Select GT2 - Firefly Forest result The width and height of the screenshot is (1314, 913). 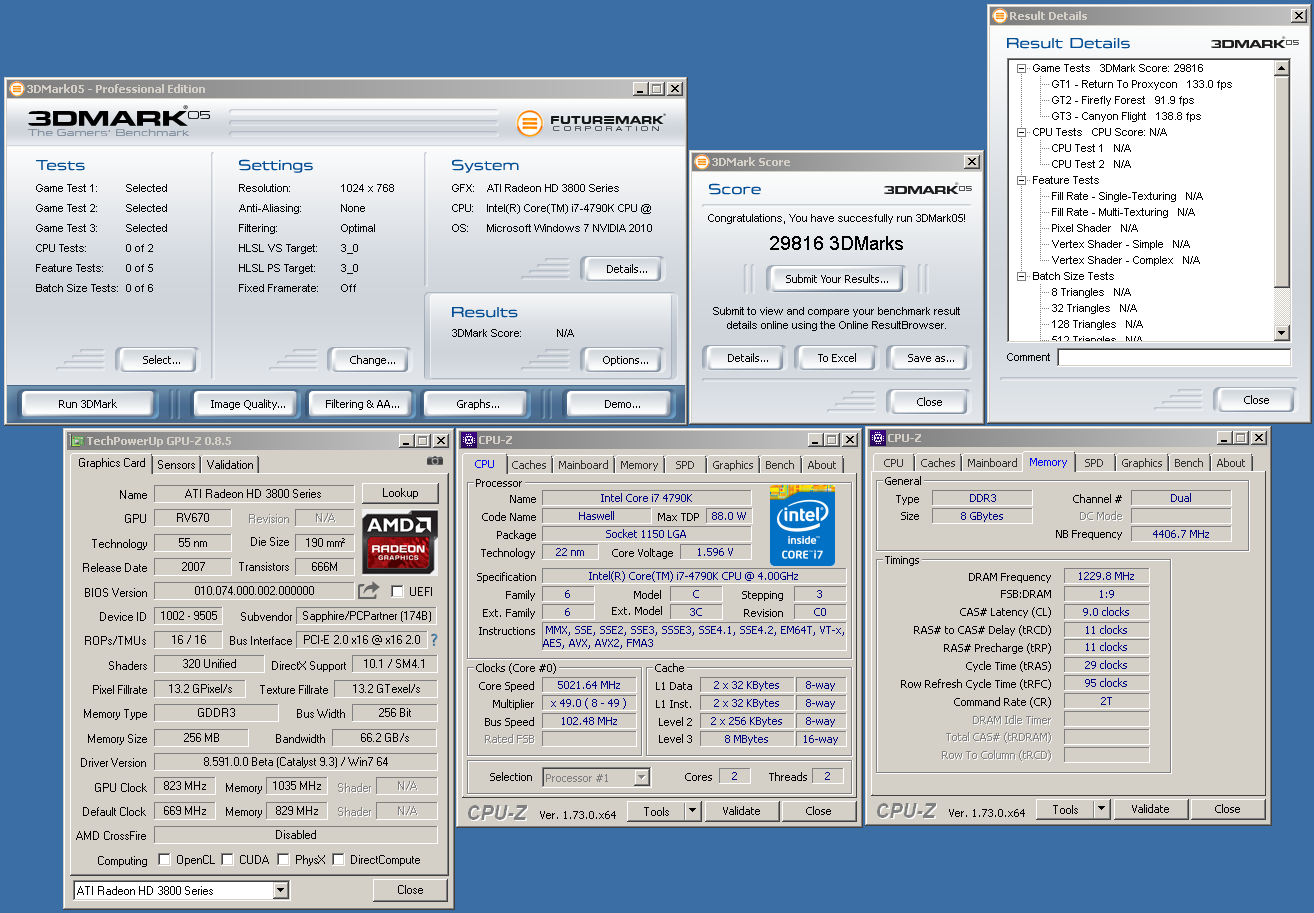coord(1122,100)
